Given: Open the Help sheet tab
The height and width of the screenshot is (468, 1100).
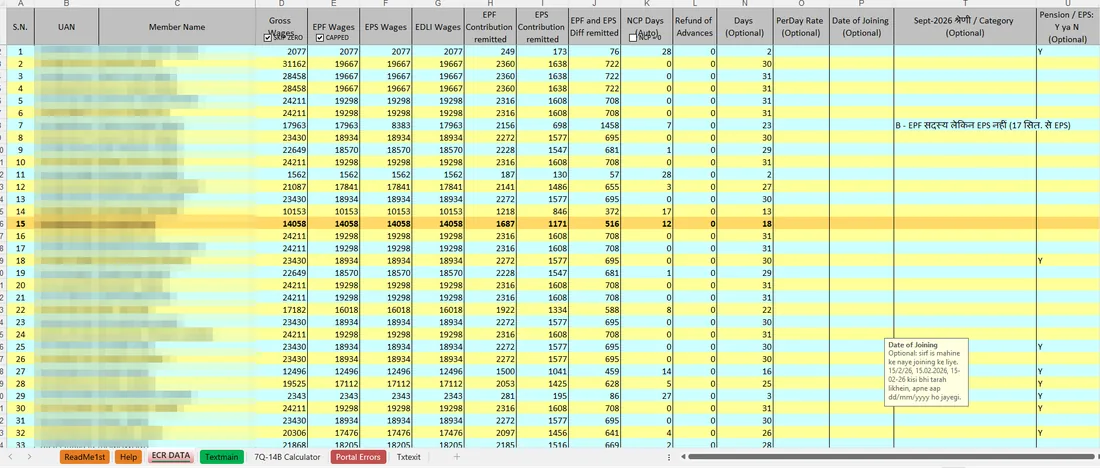Looking at the screenshot, I should pyautogui.click(x=128, y=457).
